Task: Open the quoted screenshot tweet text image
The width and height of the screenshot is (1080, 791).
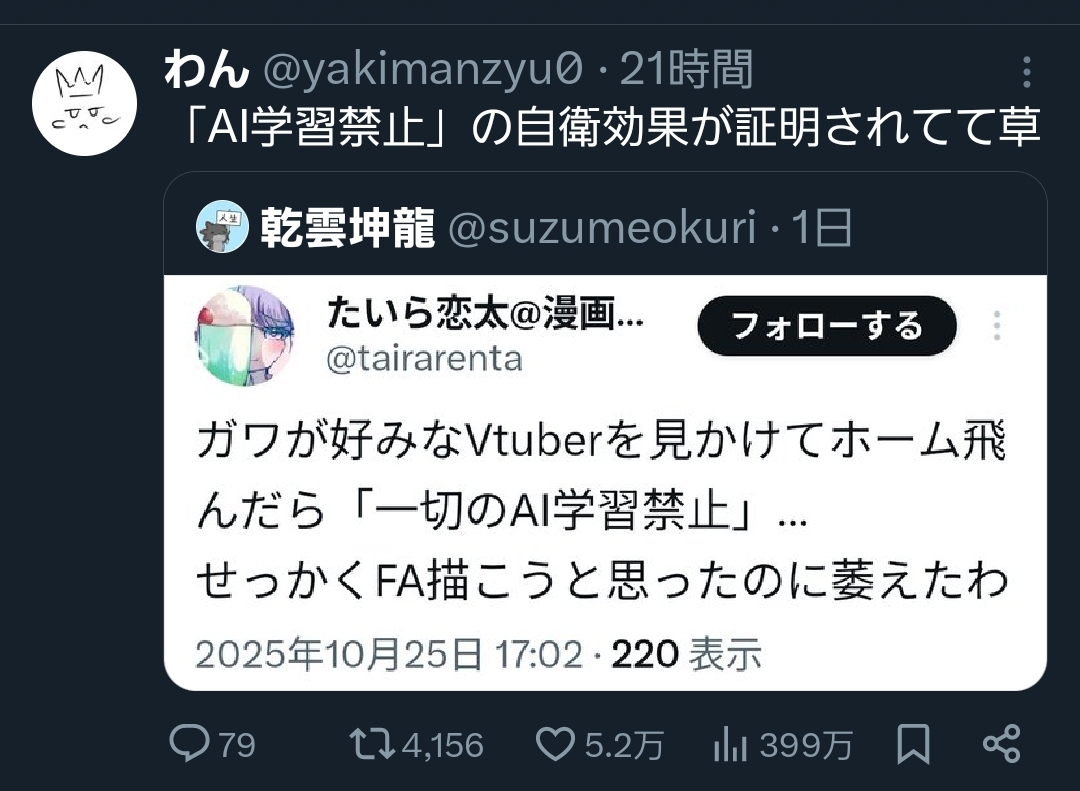Action: [605, 482]
